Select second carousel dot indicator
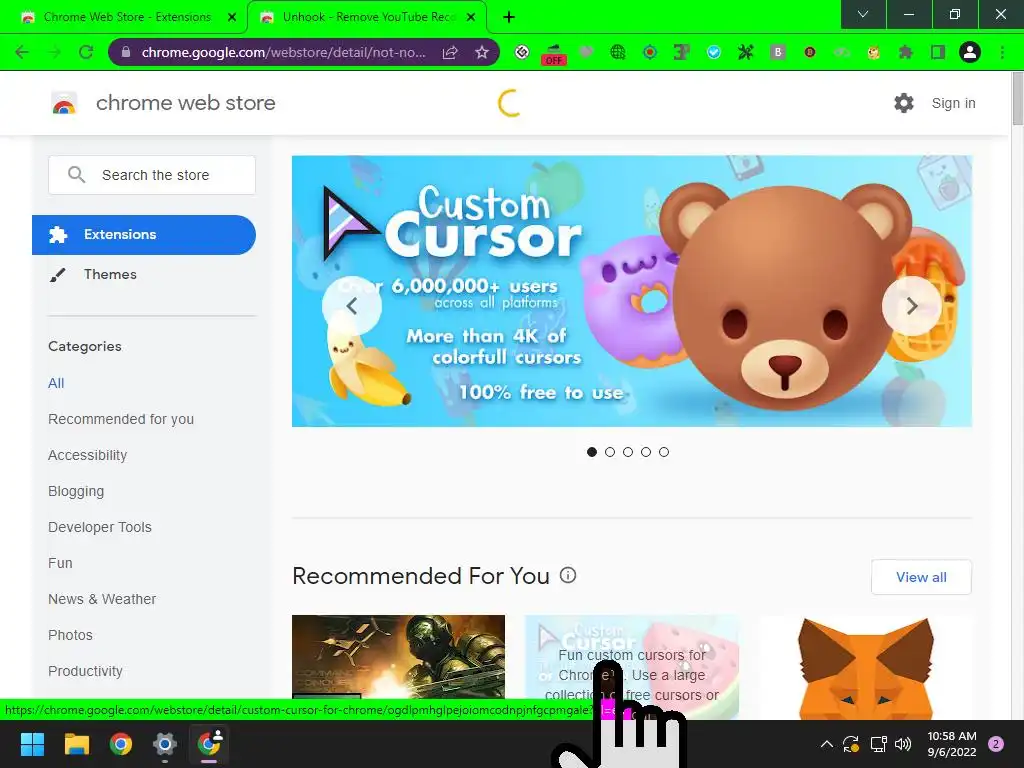 [x=610, y=452]
